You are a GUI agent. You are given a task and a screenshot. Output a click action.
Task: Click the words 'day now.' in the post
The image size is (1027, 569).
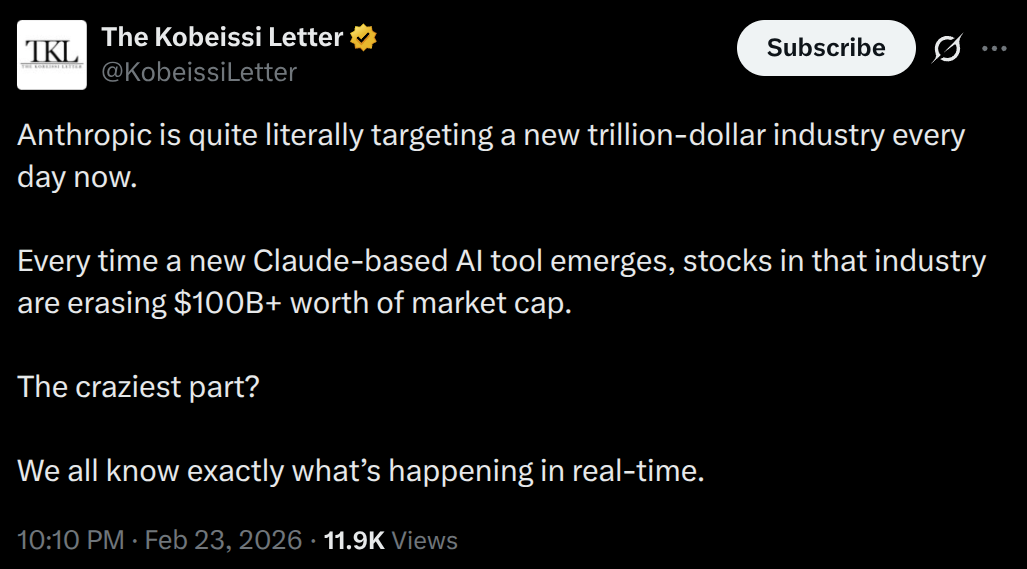(x=76, y=178)
